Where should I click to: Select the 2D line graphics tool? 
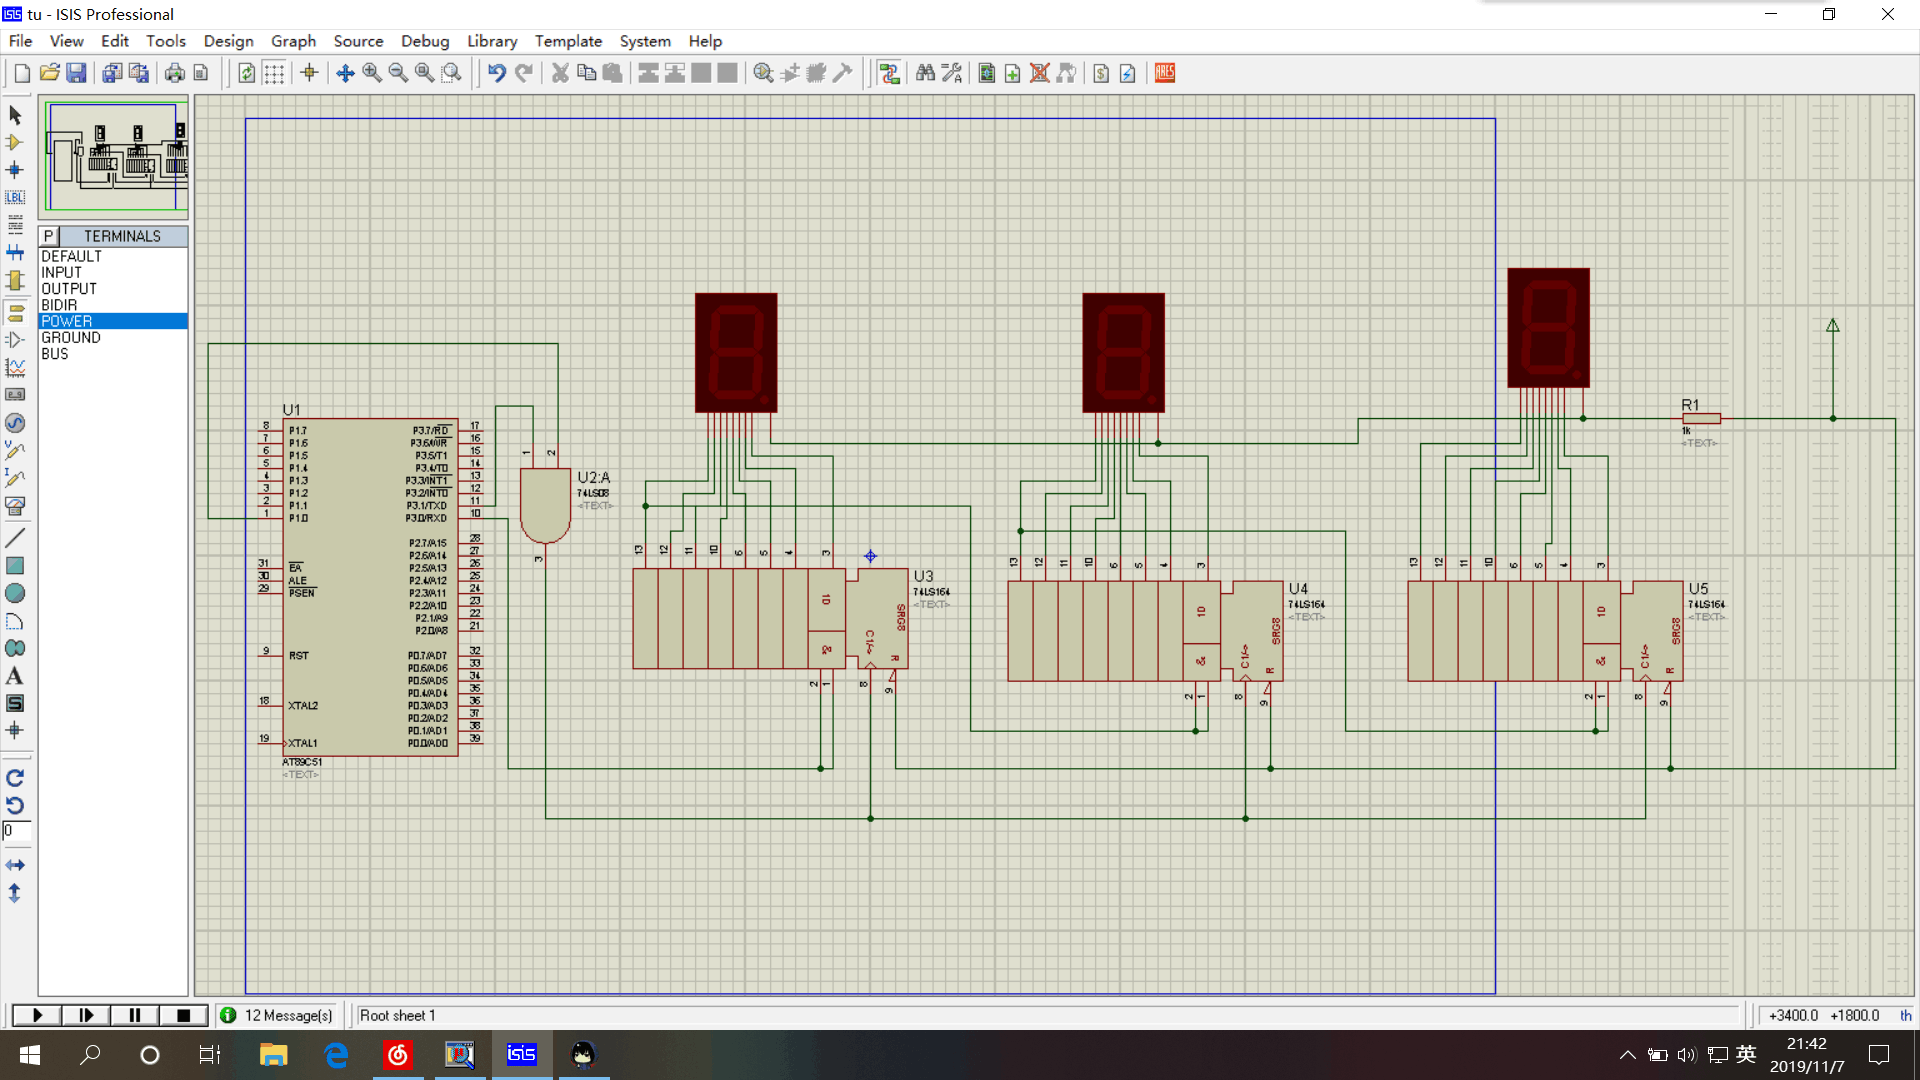tap(15, 538)
